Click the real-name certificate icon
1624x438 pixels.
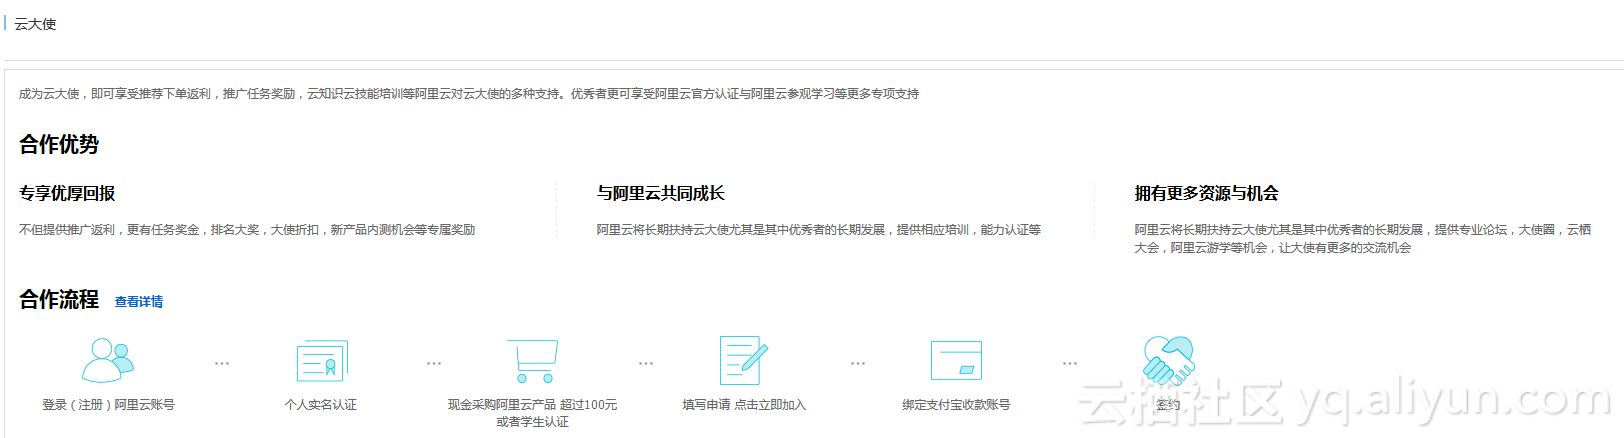322,361
